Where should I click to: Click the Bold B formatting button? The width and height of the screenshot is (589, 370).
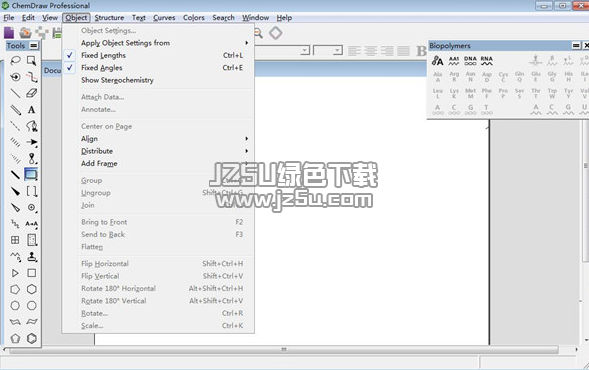421,50
